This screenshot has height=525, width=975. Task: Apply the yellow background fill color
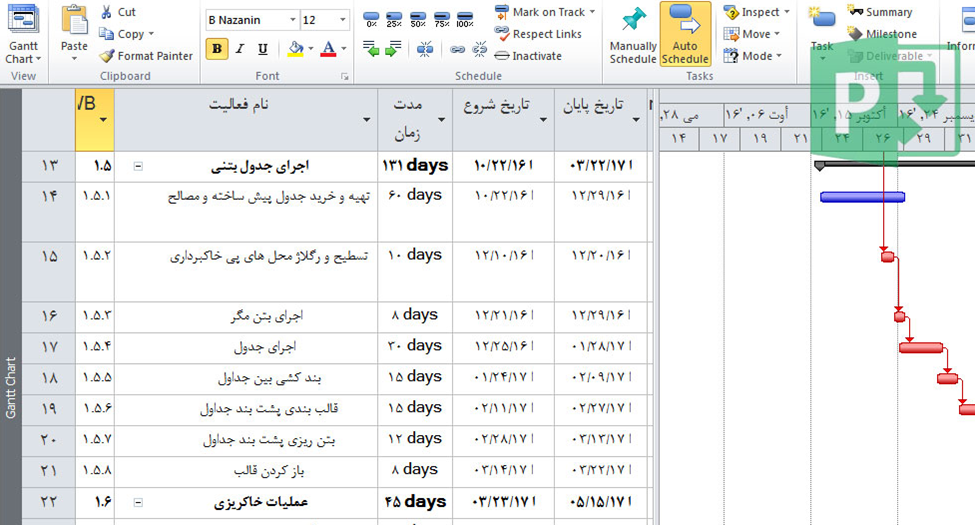296,49
